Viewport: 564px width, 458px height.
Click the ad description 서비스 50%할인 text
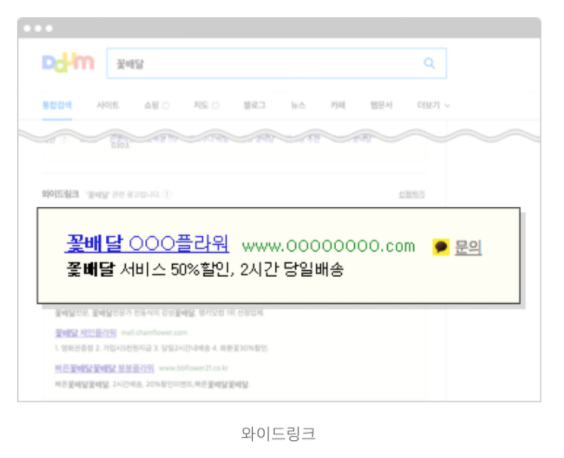pos(204,269)
